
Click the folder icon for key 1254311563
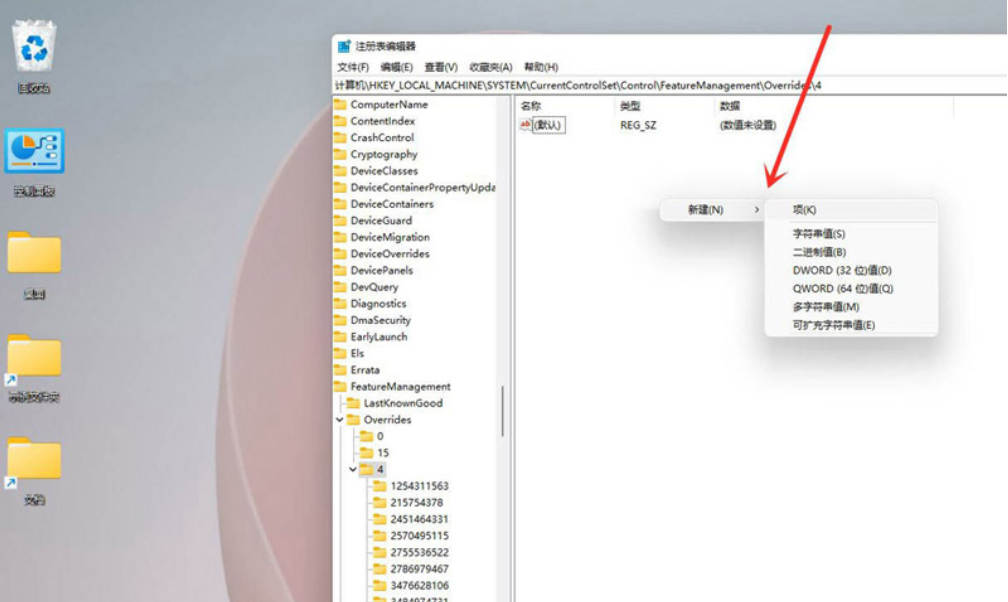379,486
